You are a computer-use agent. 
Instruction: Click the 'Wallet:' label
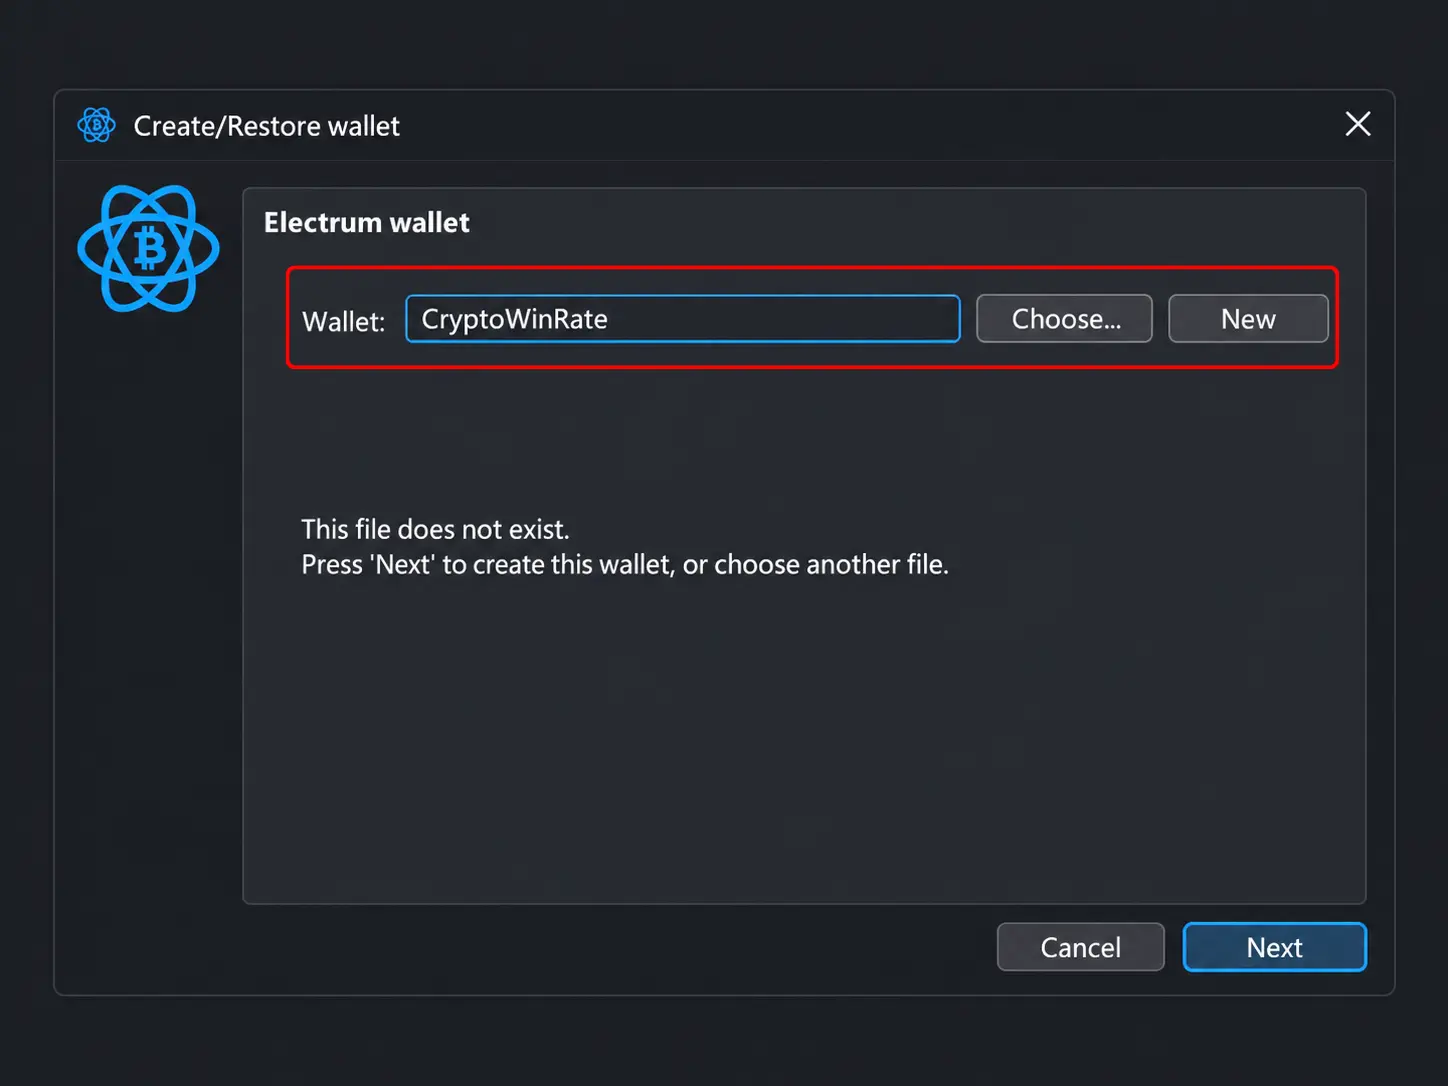point(343,321)
